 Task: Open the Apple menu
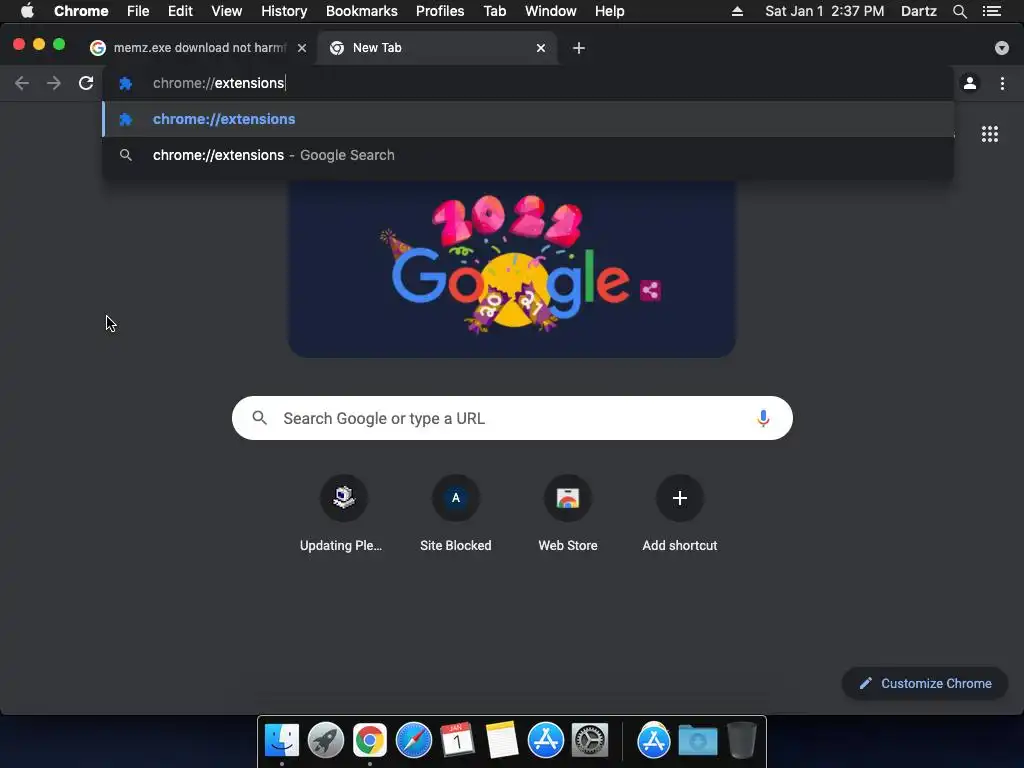[x=27, y=11]
